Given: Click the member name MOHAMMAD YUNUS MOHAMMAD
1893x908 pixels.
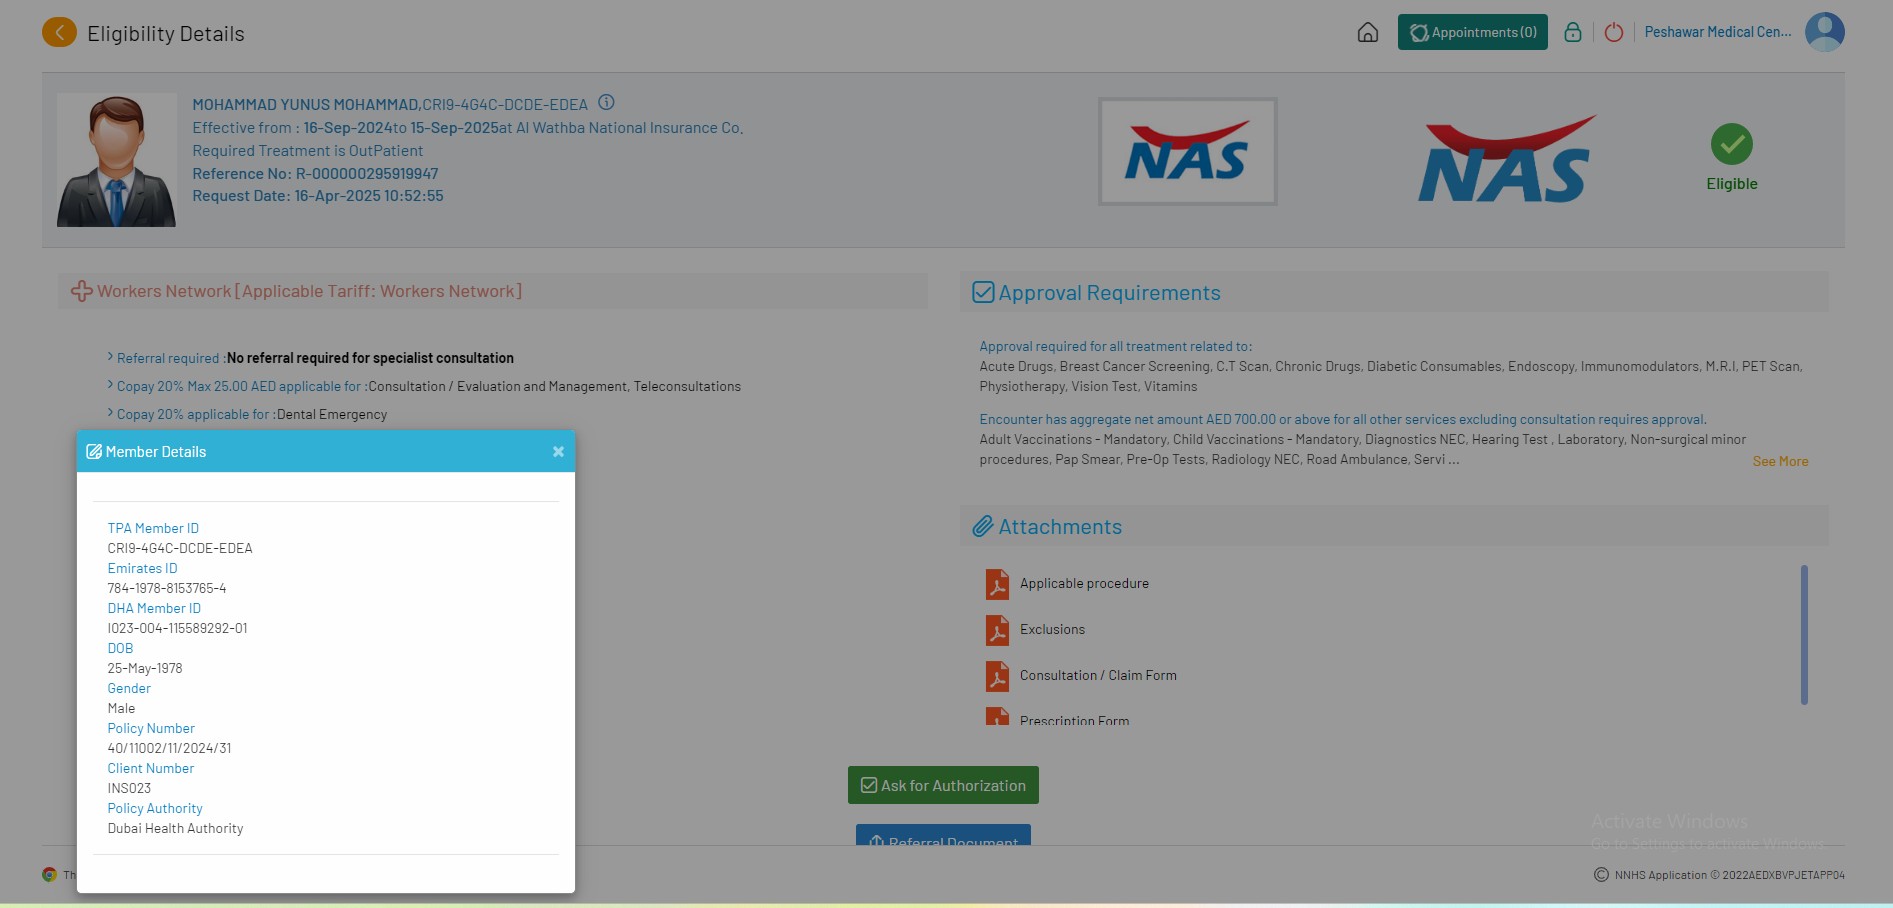Looking at the screenshot, I should point(306,104).
